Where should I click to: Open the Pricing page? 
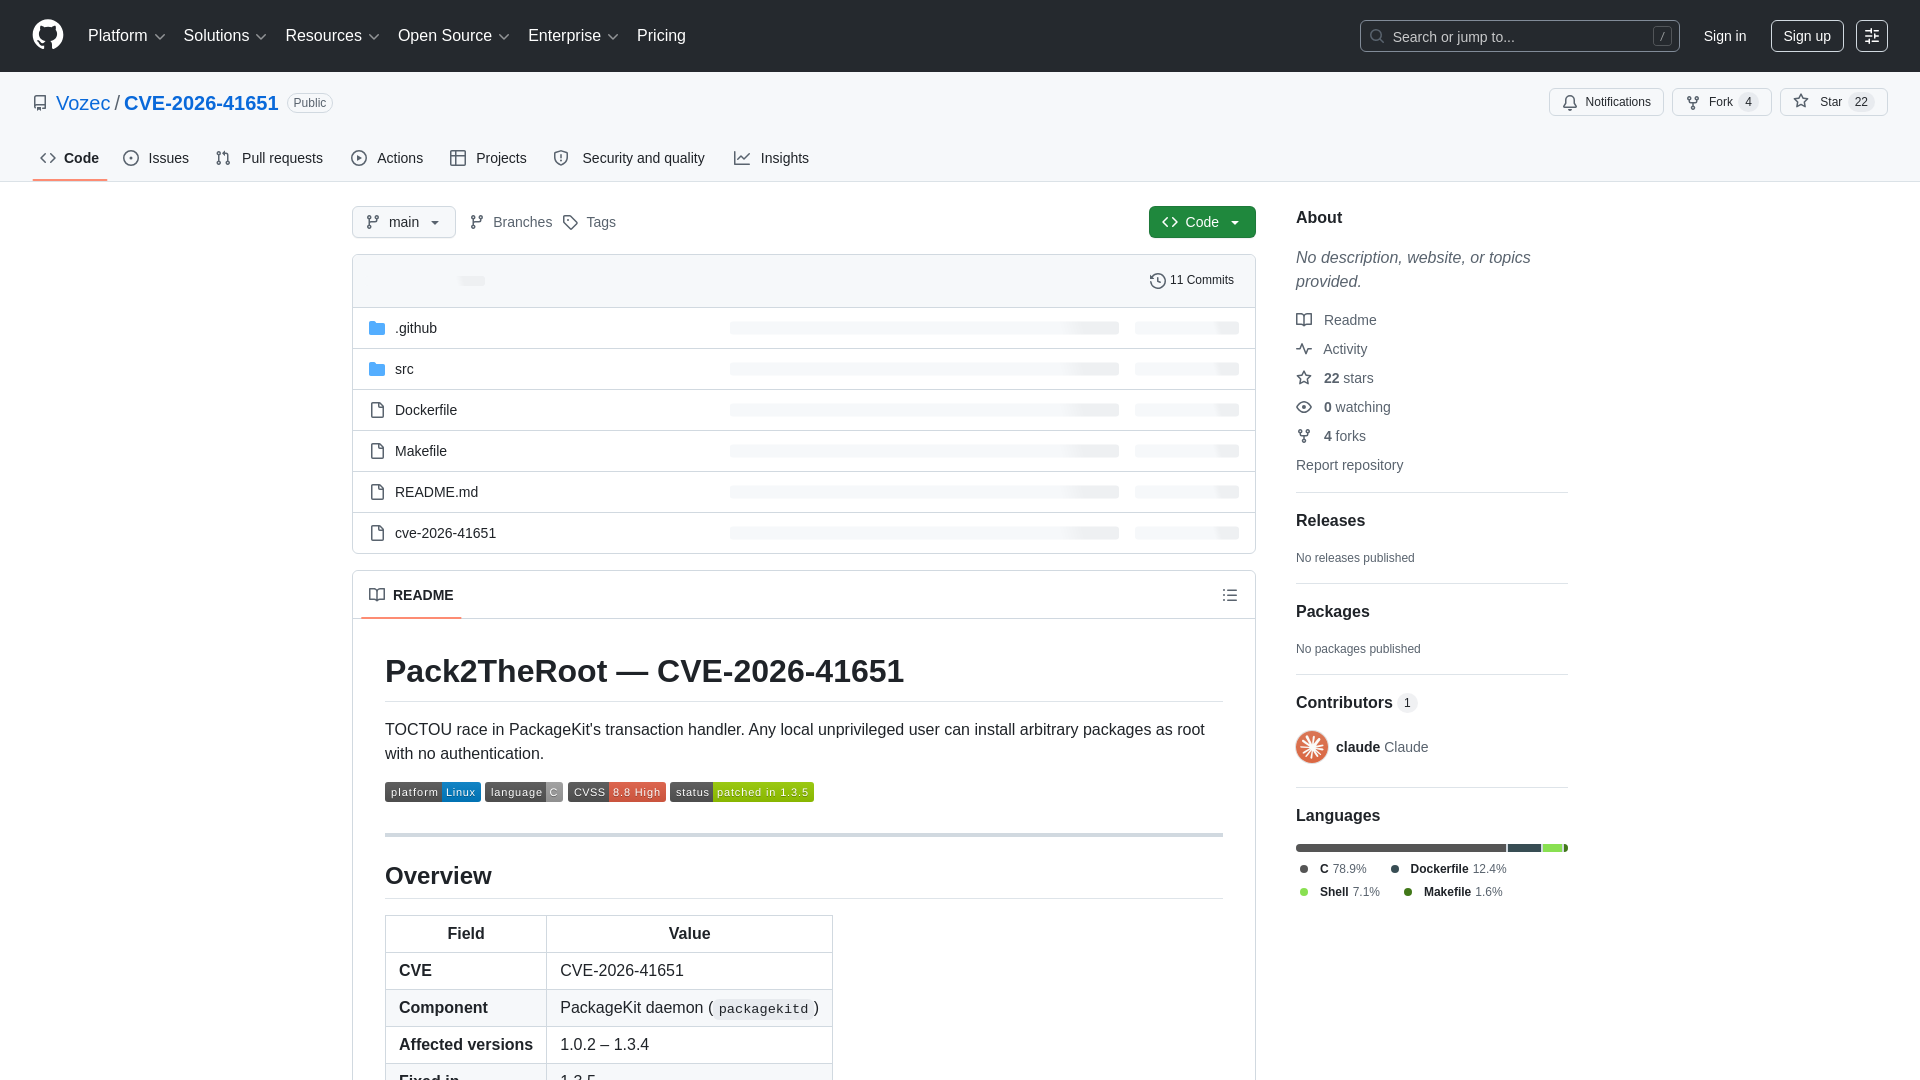661,36
